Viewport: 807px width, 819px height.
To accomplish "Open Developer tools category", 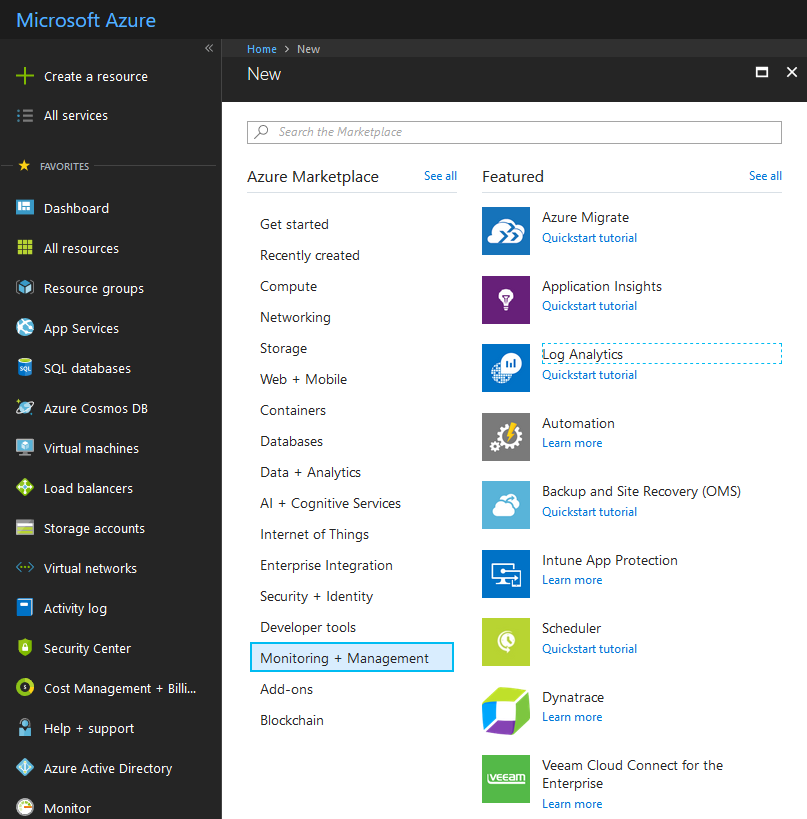I will click(308, 627).
